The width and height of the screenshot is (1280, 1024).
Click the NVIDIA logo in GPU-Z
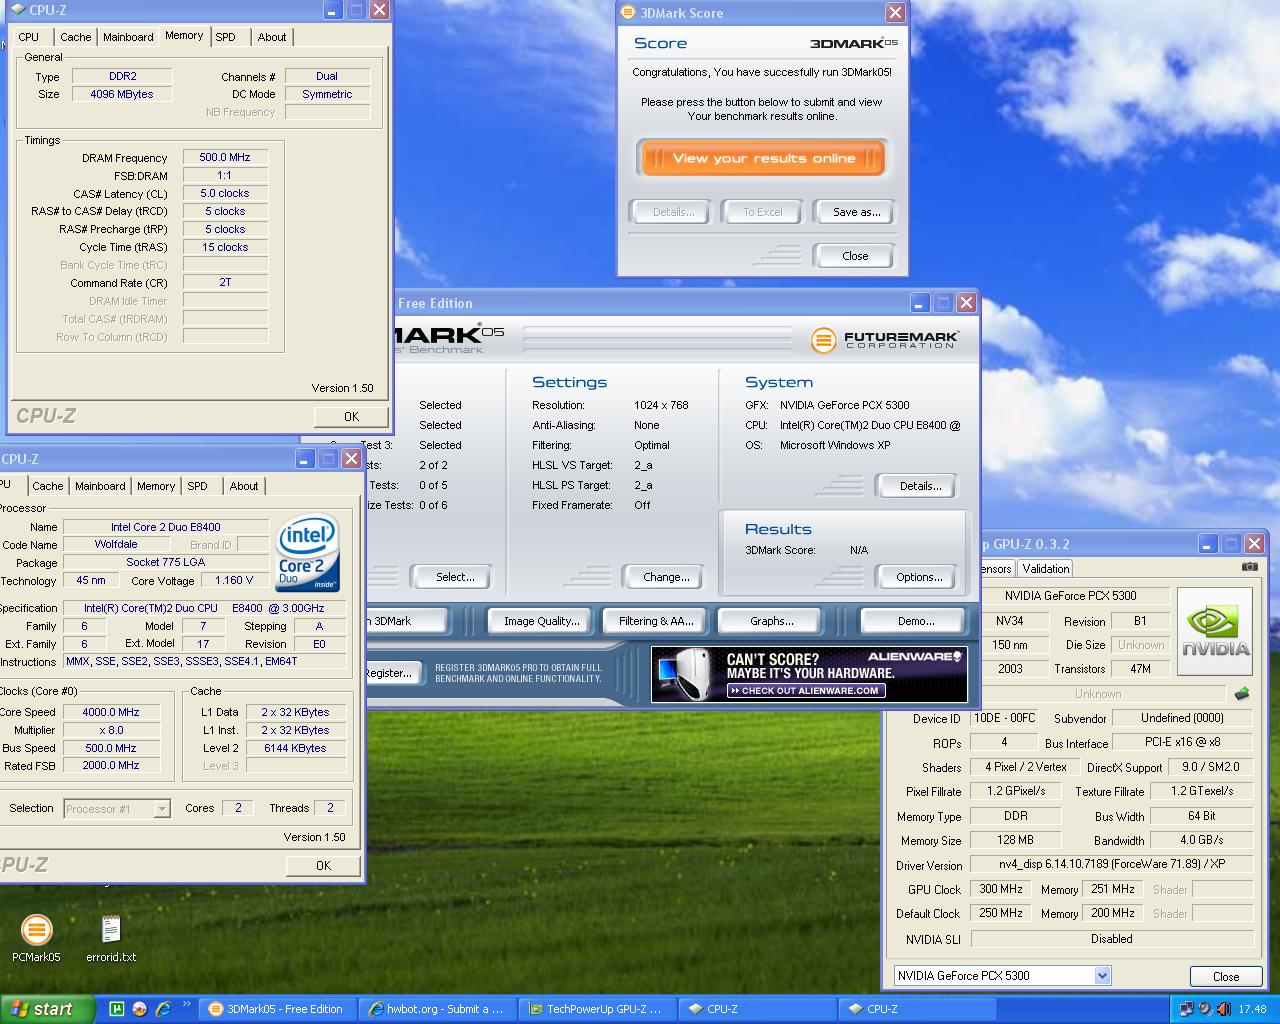(x=1215, y=632)
